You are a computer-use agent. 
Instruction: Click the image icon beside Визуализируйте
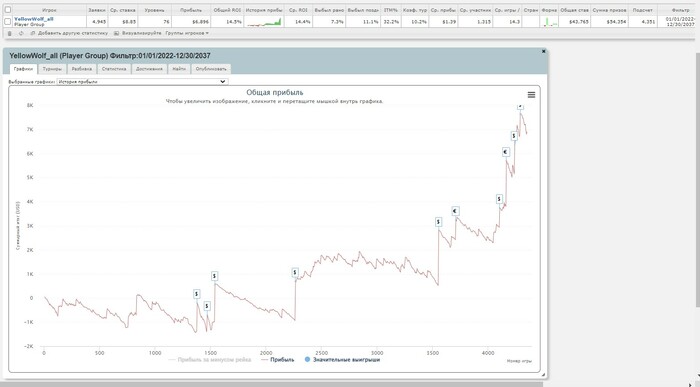click(x=117, y=33)
